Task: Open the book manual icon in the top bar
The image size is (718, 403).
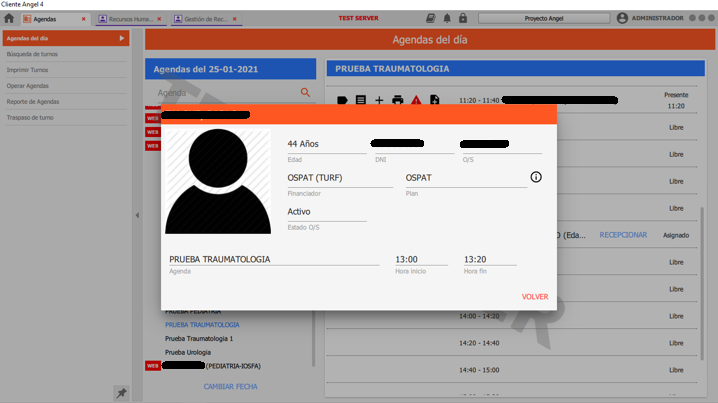Action: point(430,18)
